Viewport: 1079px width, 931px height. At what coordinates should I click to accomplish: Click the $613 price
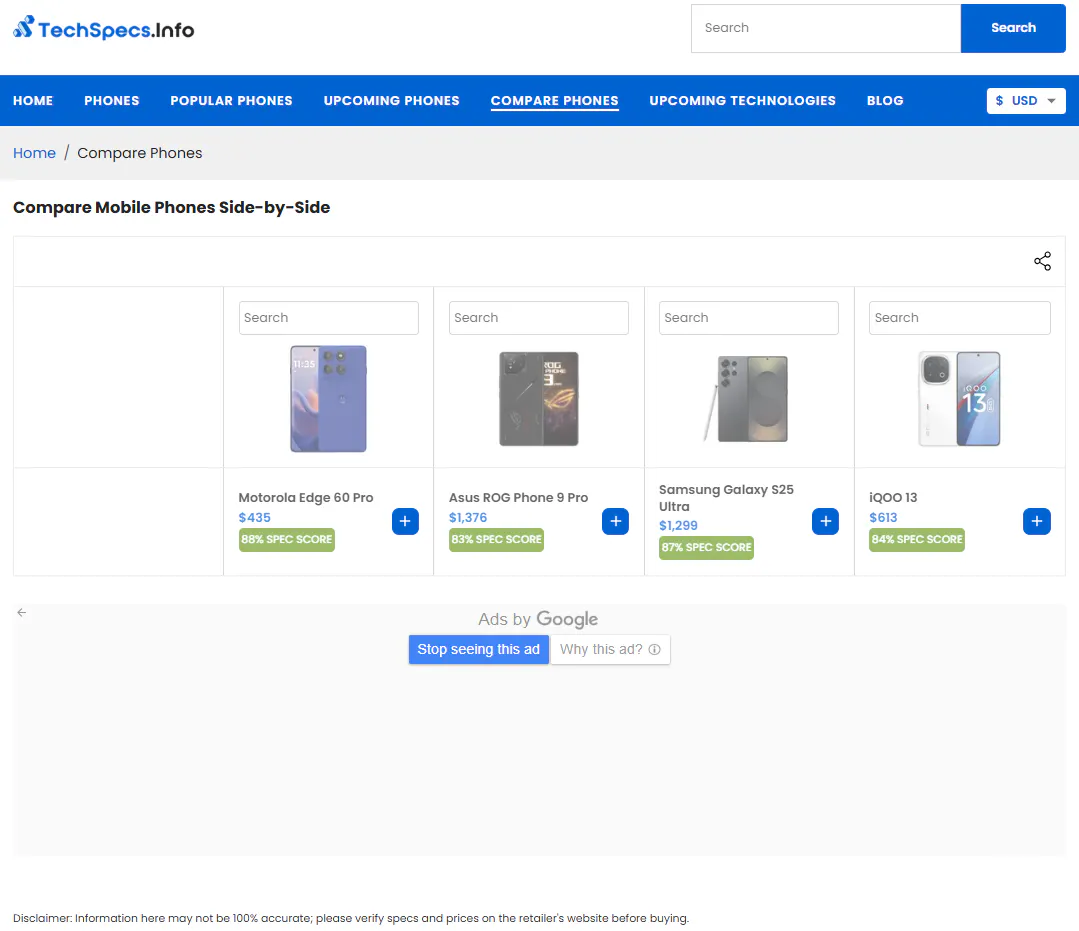[x=883, y=517]
